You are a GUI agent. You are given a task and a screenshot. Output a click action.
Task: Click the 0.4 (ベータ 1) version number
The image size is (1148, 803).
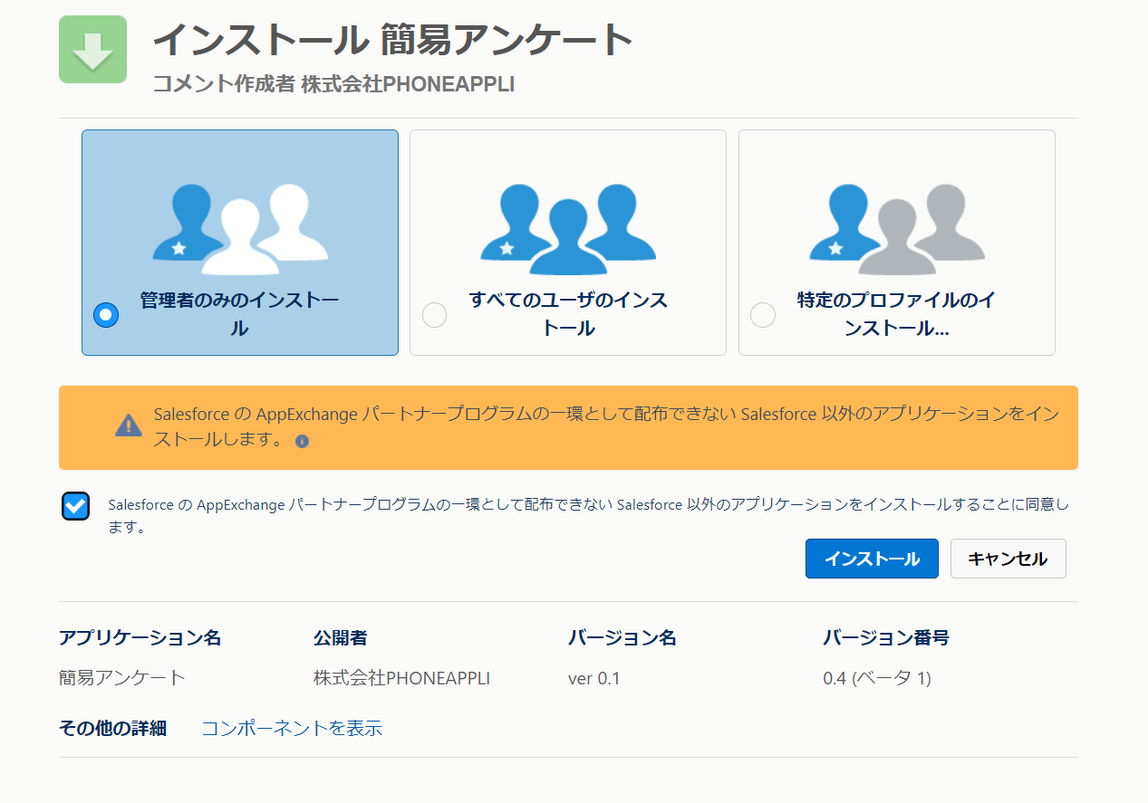[x=877, y=678]
